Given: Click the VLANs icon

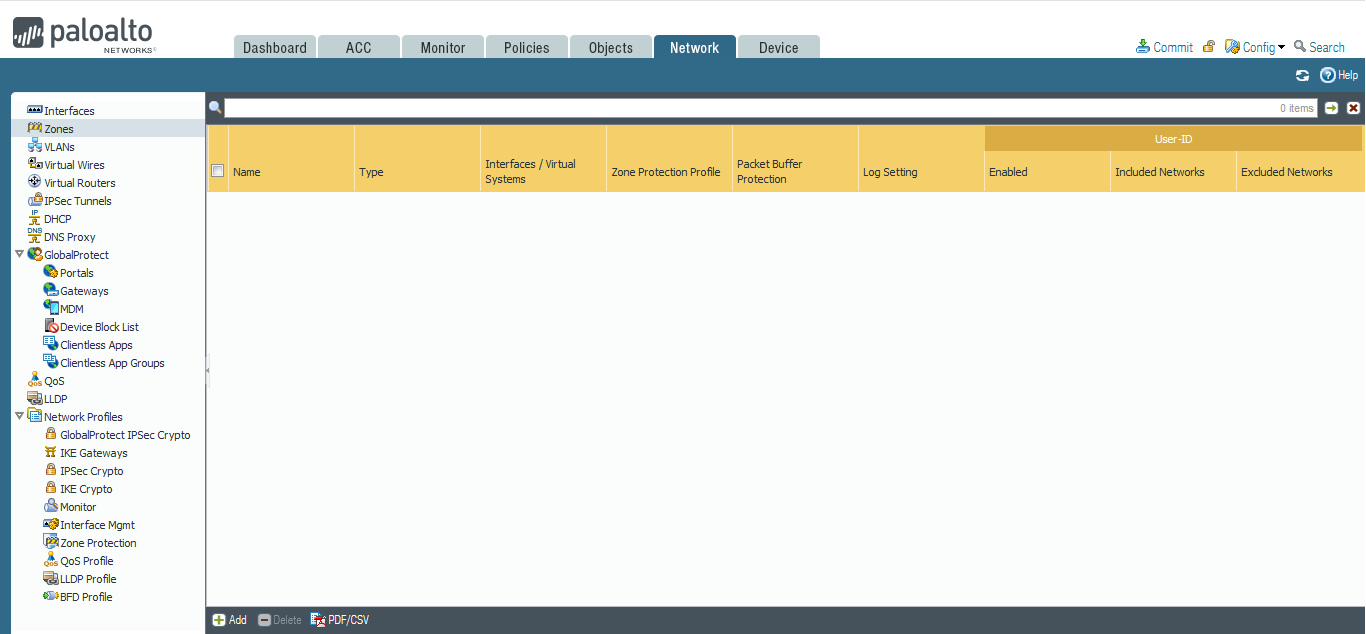Looking at the screenshot, I should tap(35, 146).
